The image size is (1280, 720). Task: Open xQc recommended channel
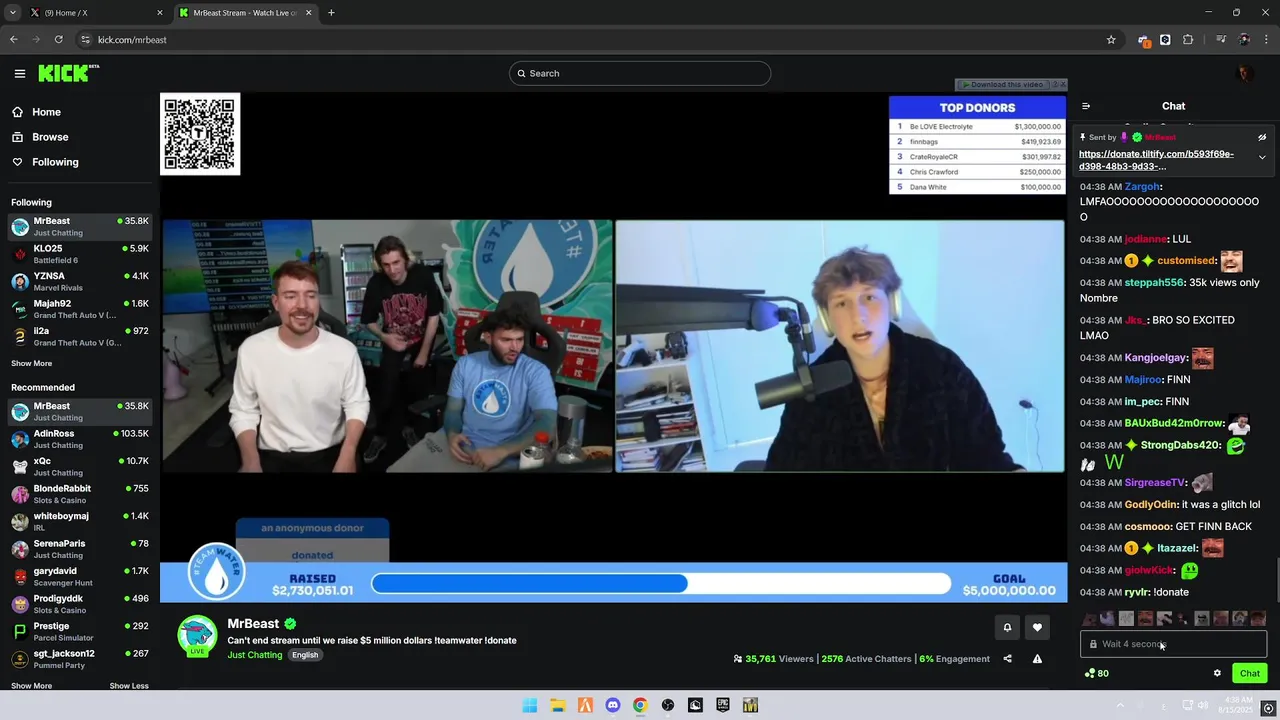coord(80,467)
